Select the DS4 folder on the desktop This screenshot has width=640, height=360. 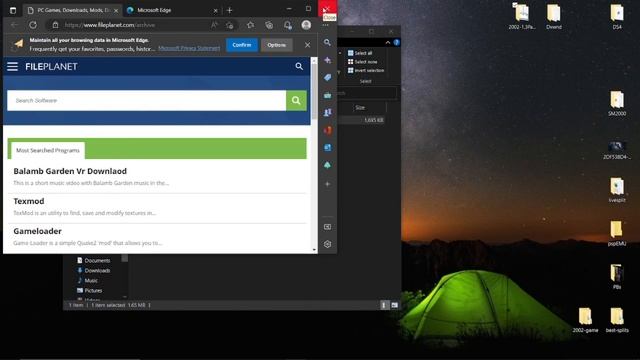[x=617, y=16]
